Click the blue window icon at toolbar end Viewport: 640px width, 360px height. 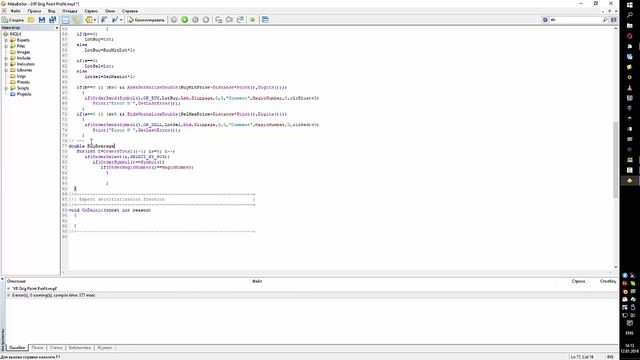tap(265, 20)
